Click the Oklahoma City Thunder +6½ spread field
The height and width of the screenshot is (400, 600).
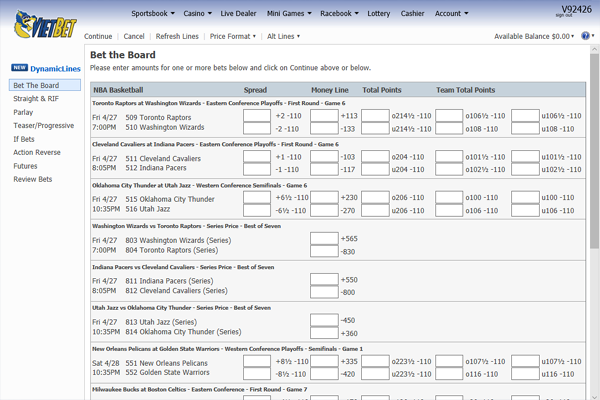pos(257,198)
